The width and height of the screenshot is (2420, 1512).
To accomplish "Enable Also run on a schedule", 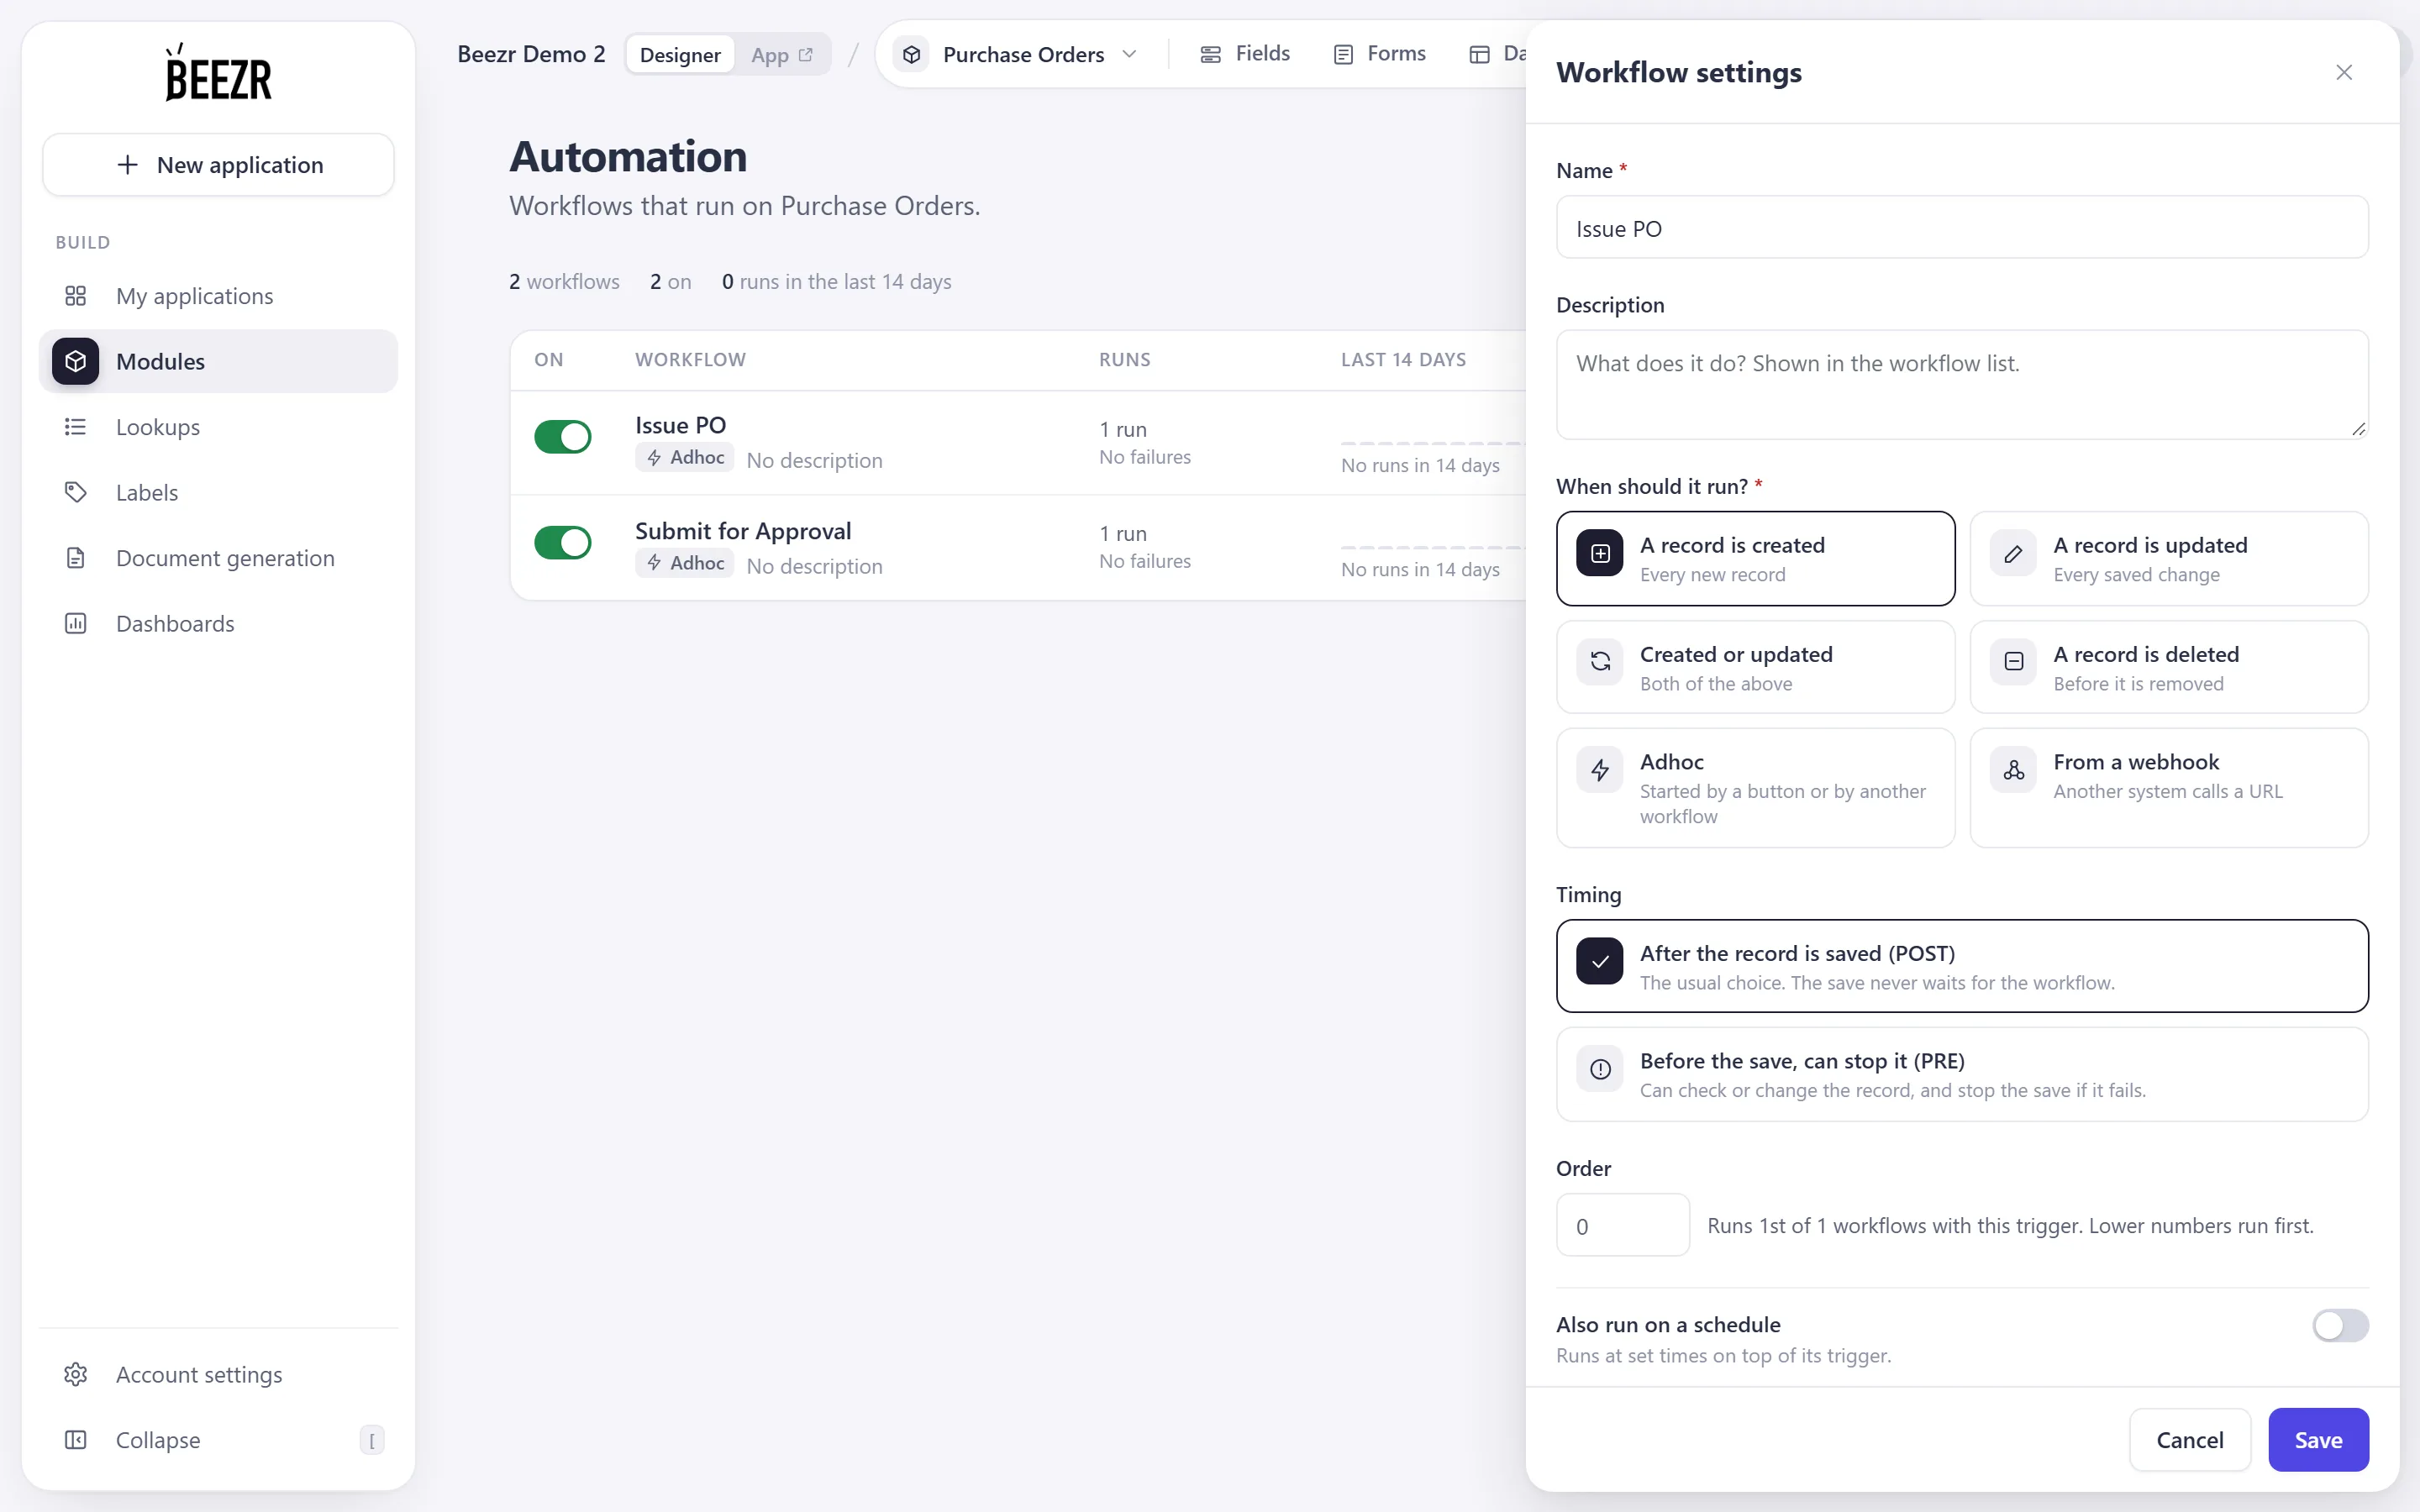I will (x=2340, y=1325).
